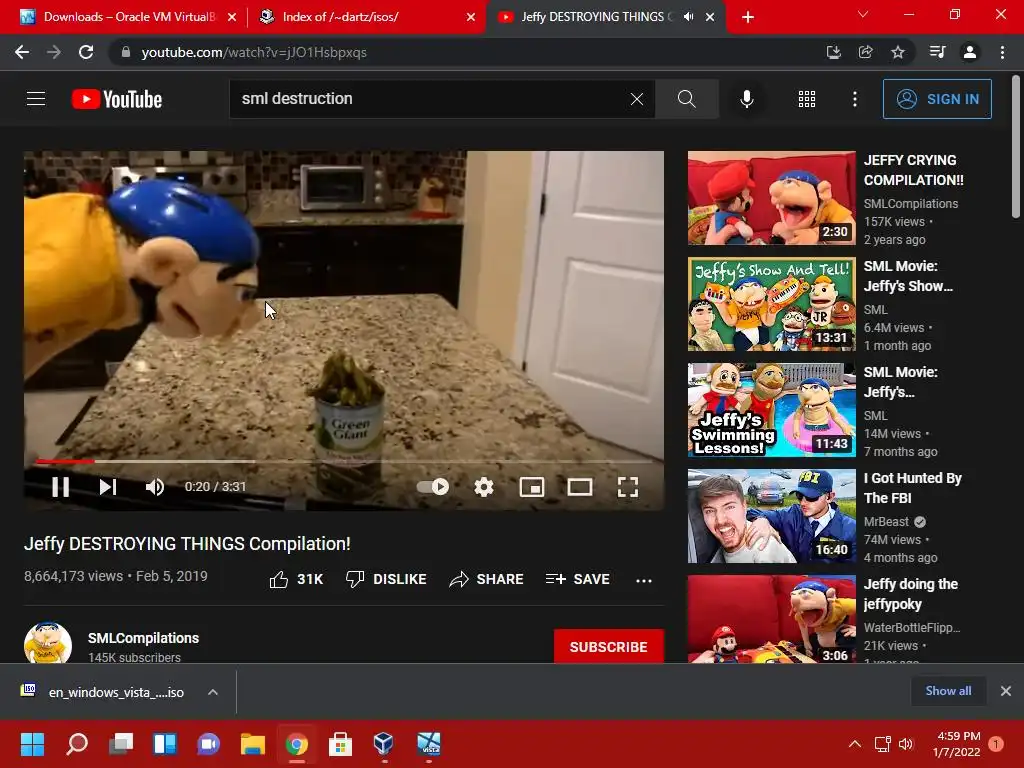
Task: Open the system volume tray icon
Action: click(x=906, y=744)
